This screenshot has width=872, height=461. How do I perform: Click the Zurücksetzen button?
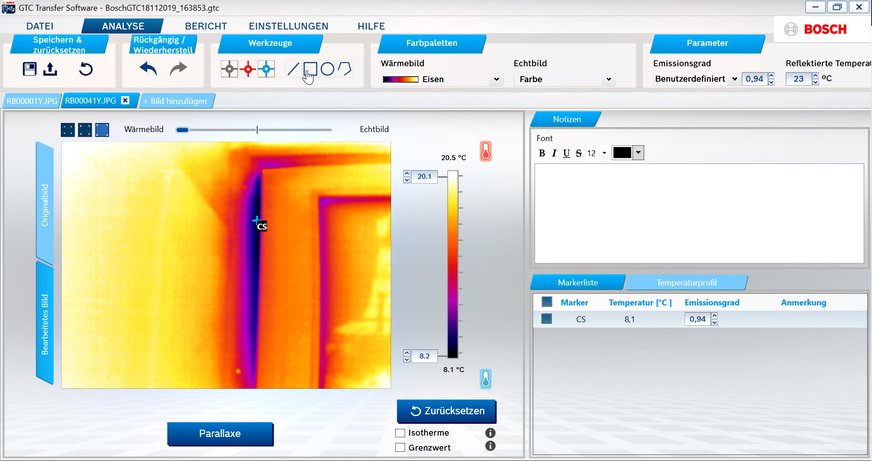446,411
